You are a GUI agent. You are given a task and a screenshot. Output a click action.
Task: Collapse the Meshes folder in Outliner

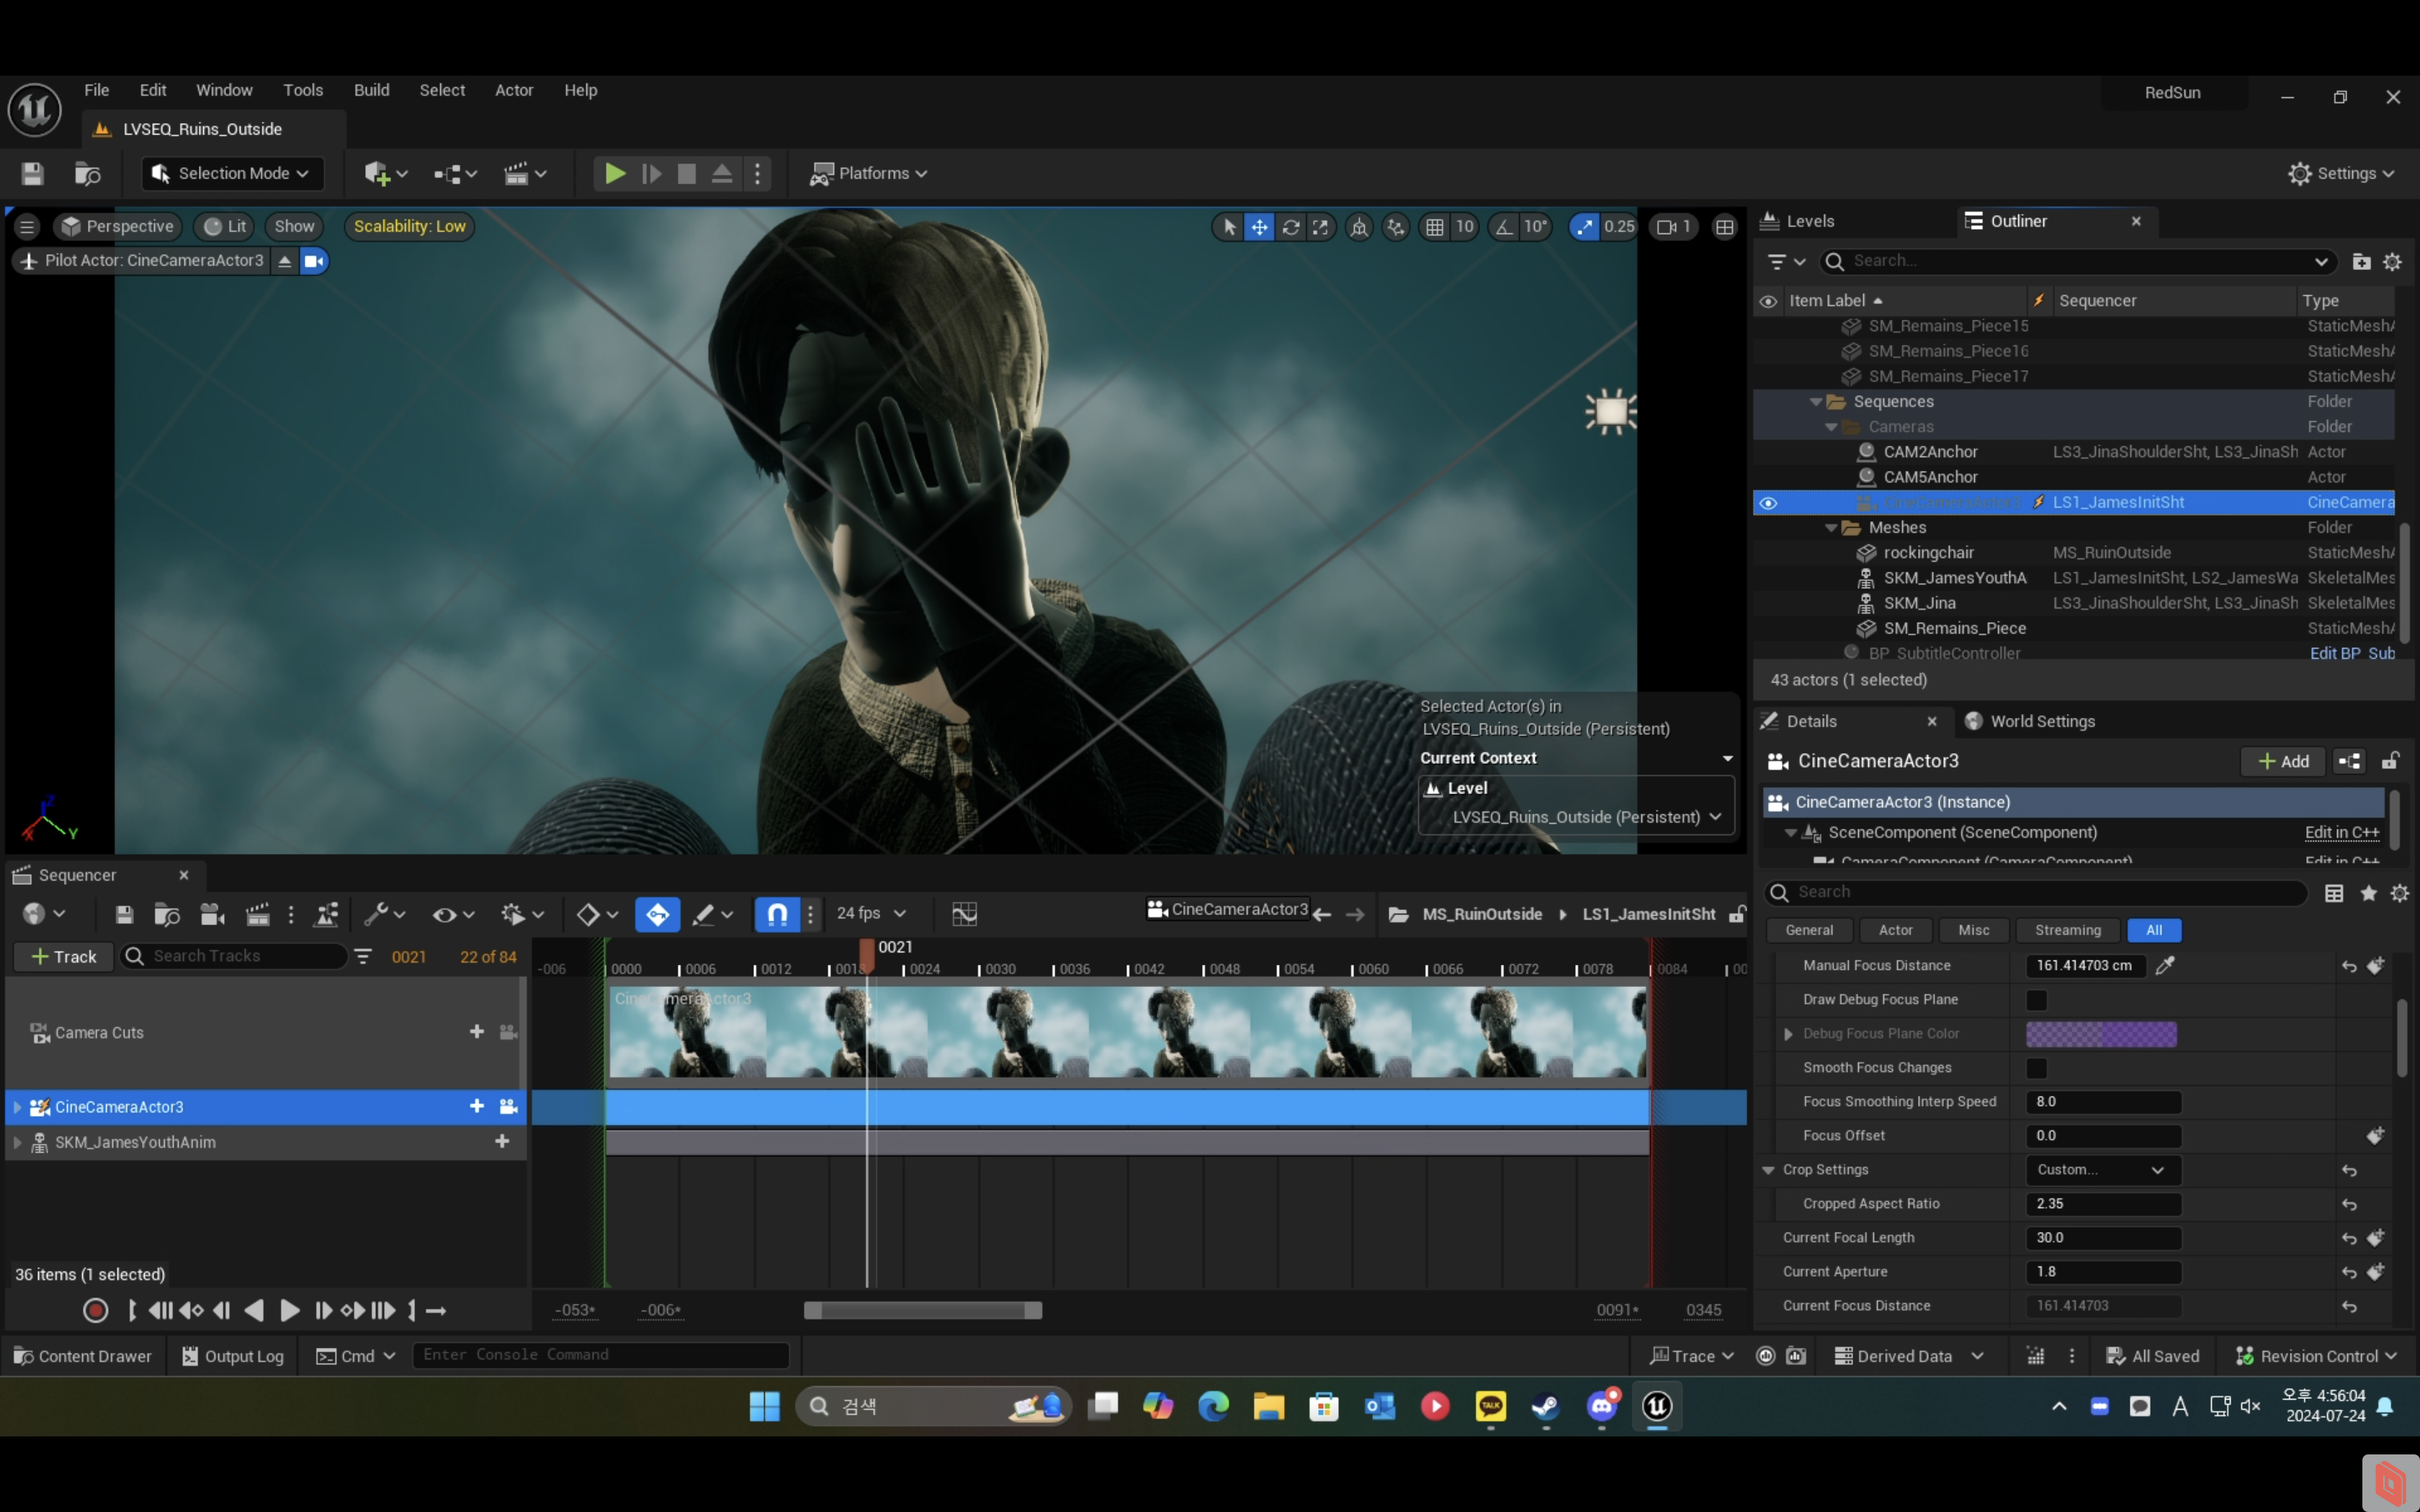[1830, 528]
